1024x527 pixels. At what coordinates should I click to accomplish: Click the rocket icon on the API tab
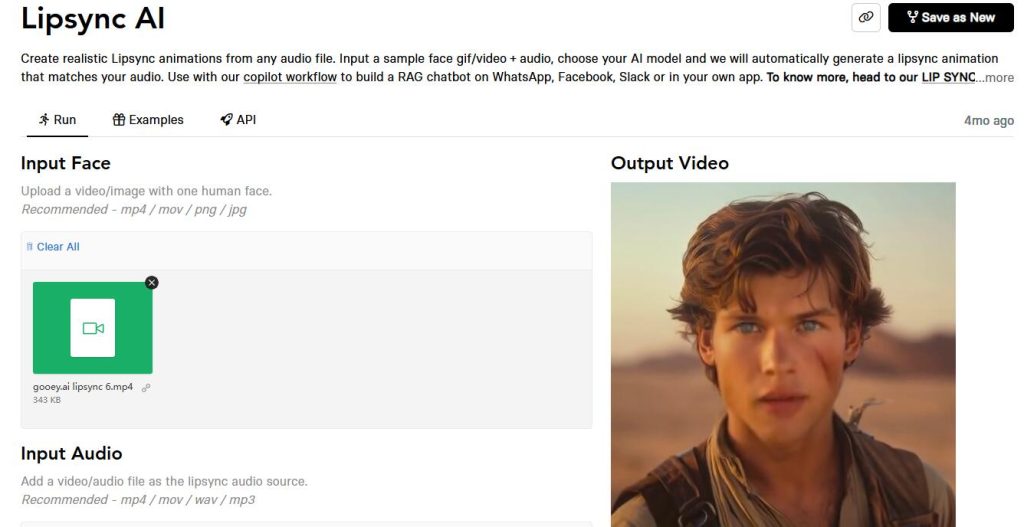pos(227,120)
